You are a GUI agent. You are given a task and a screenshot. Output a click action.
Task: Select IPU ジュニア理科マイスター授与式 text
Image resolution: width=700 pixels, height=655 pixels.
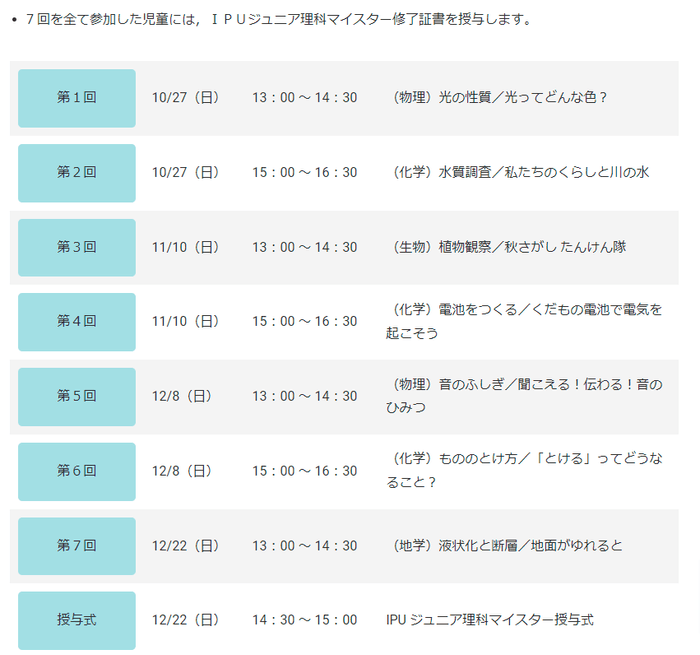pyautogui.click(x=489, y=620)
